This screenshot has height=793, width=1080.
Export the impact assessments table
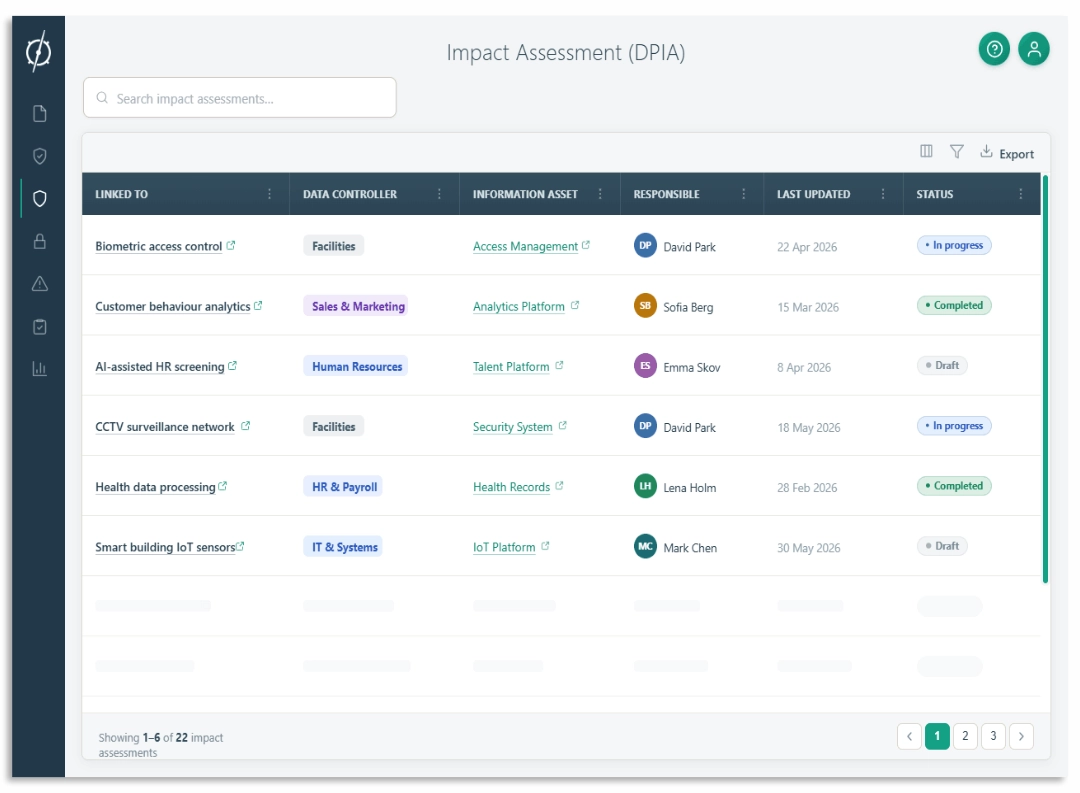click(x=1007, y=152)
